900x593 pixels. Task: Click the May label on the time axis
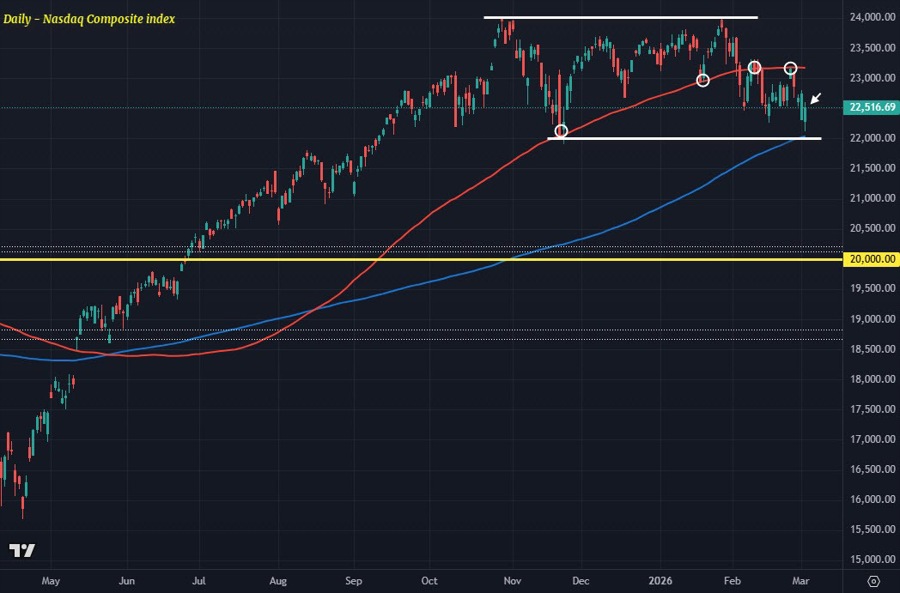tap(52, 579)
